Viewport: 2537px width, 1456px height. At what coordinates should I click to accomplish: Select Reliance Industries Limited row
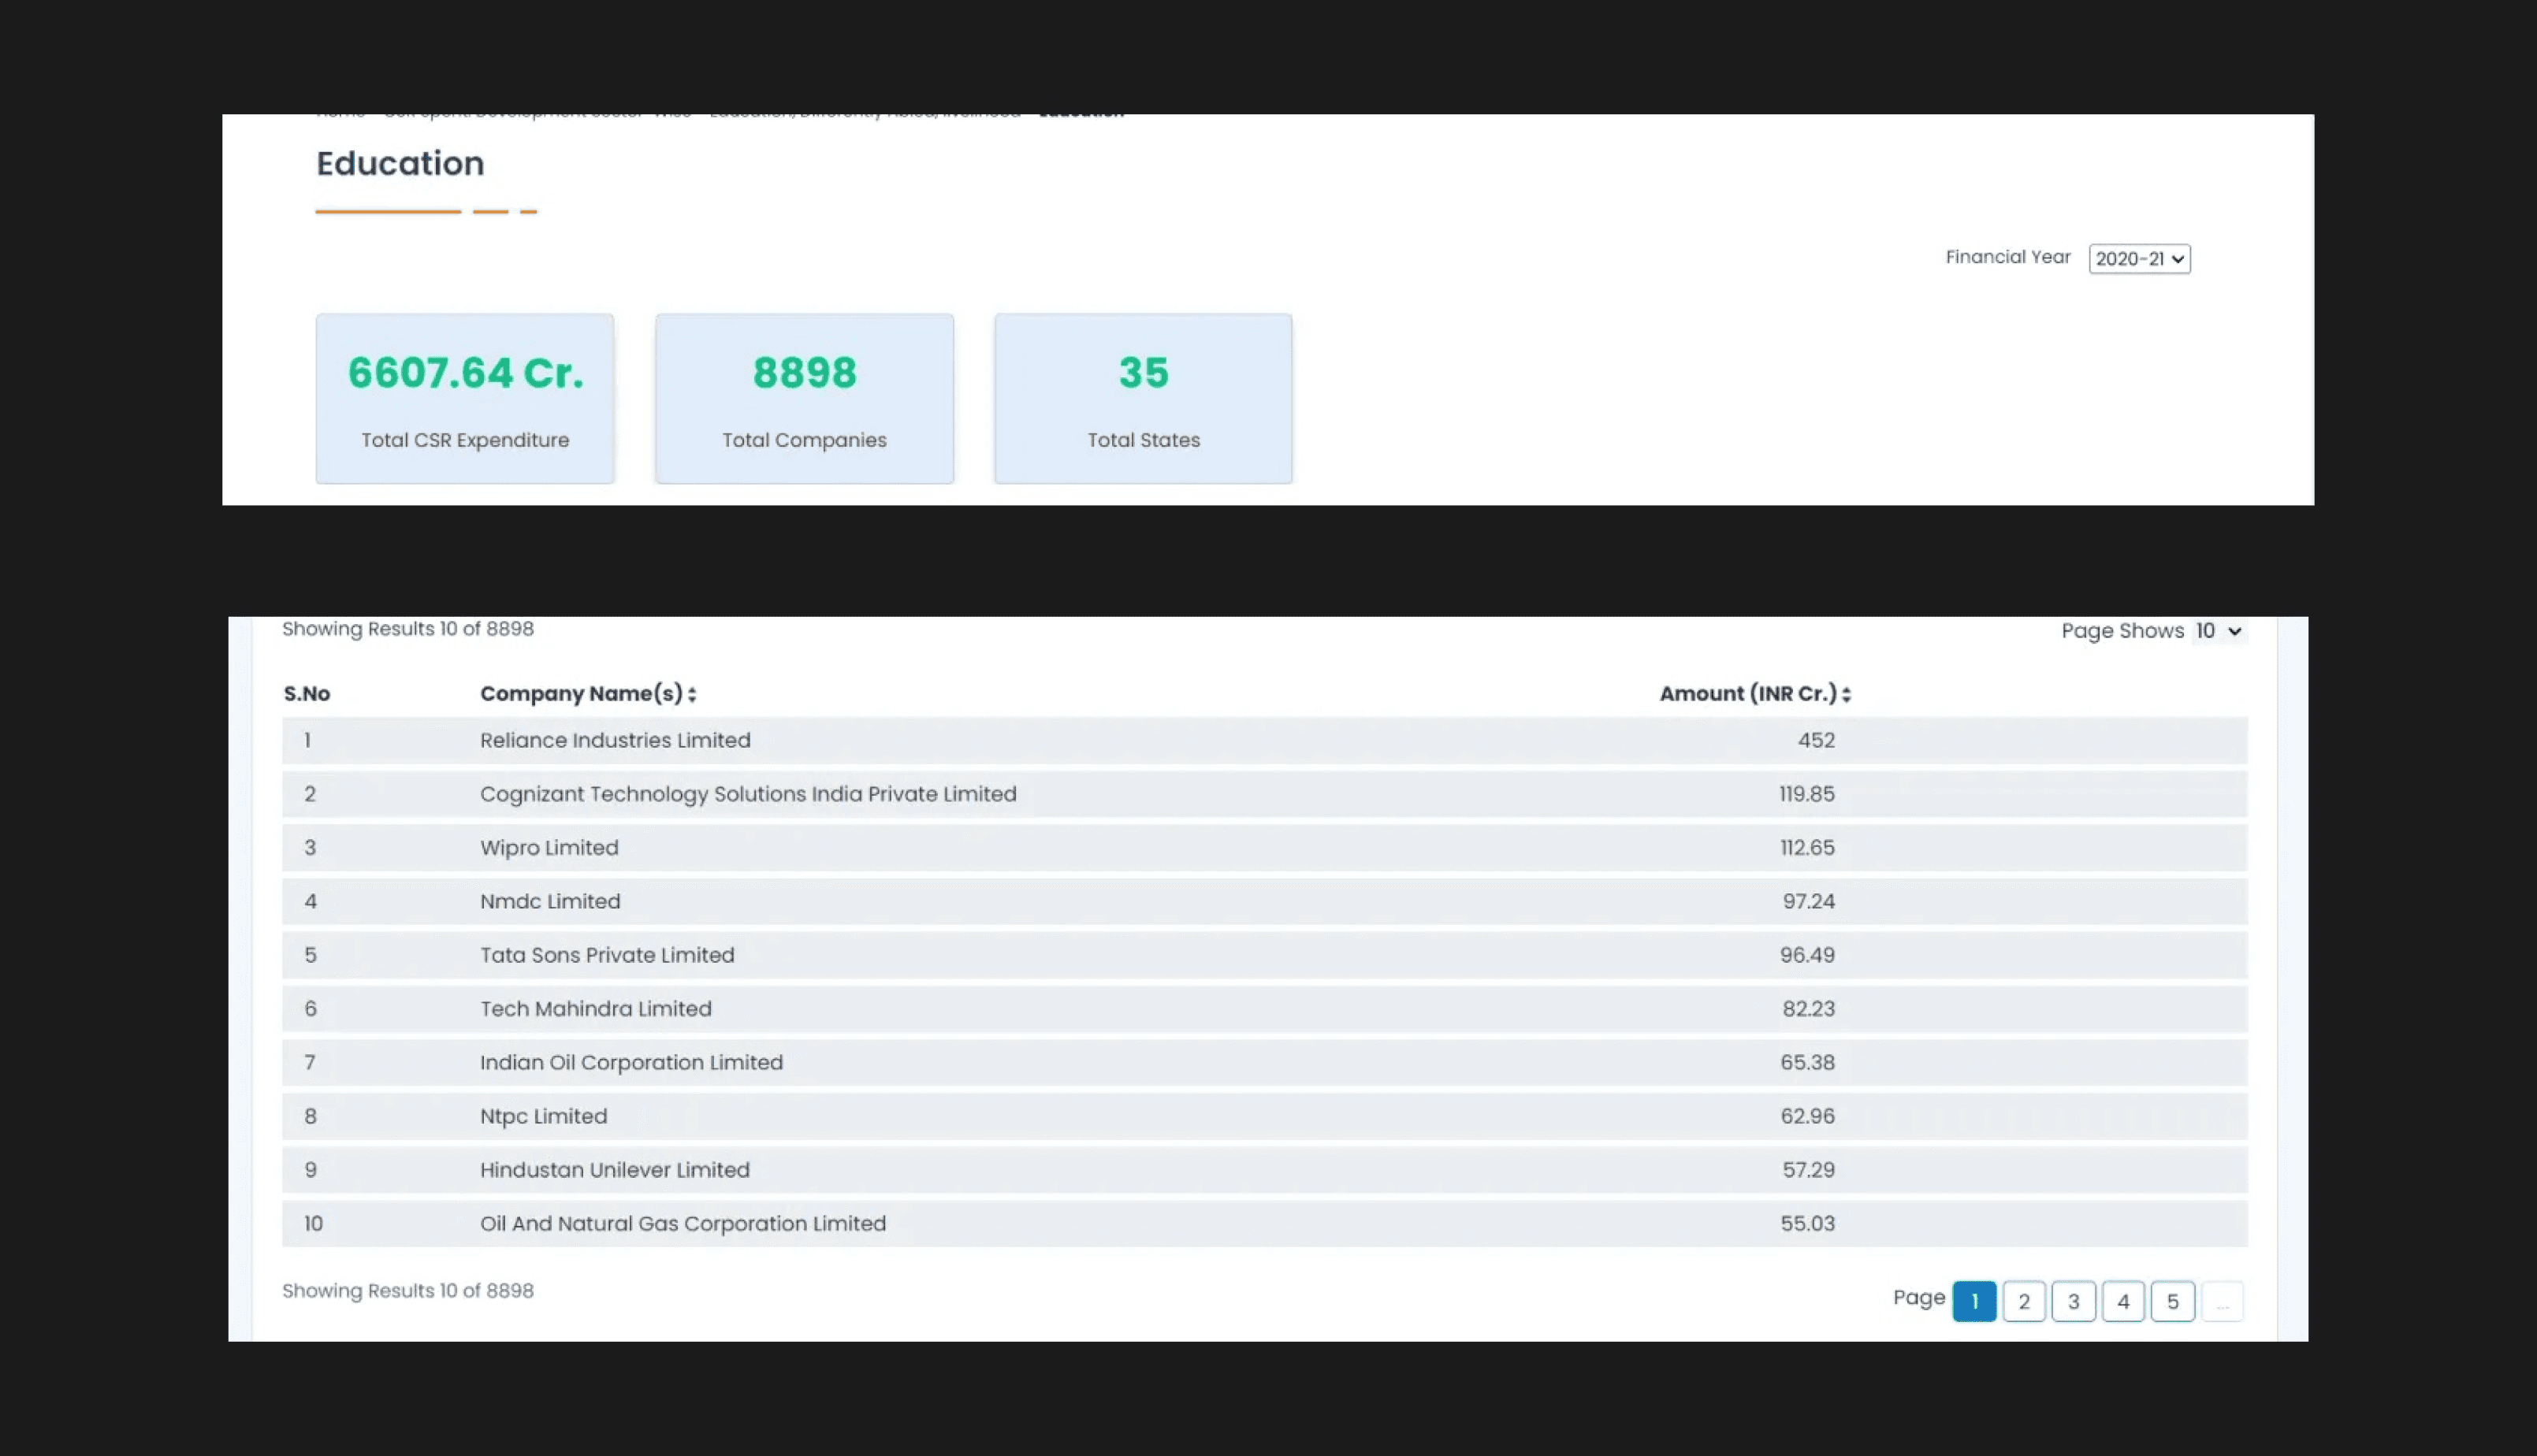click(615, 740)
